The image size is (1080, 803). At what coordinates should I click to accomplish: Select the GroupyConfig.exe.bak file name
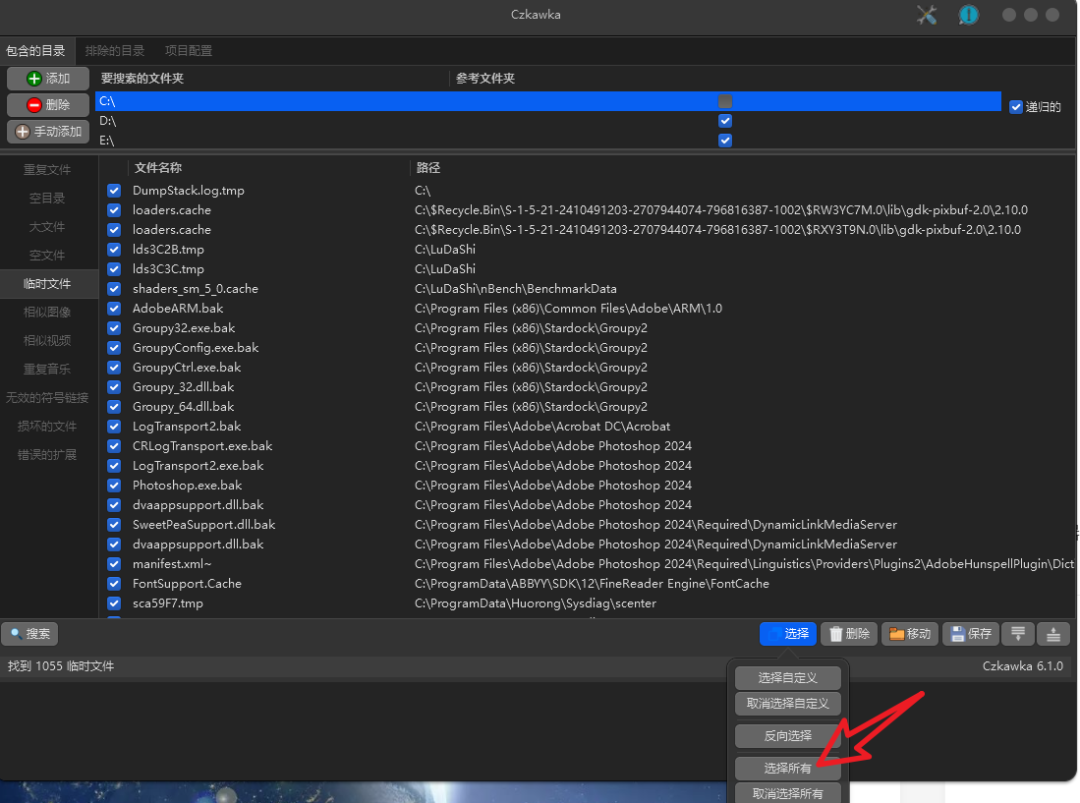(x=196, y=348)
